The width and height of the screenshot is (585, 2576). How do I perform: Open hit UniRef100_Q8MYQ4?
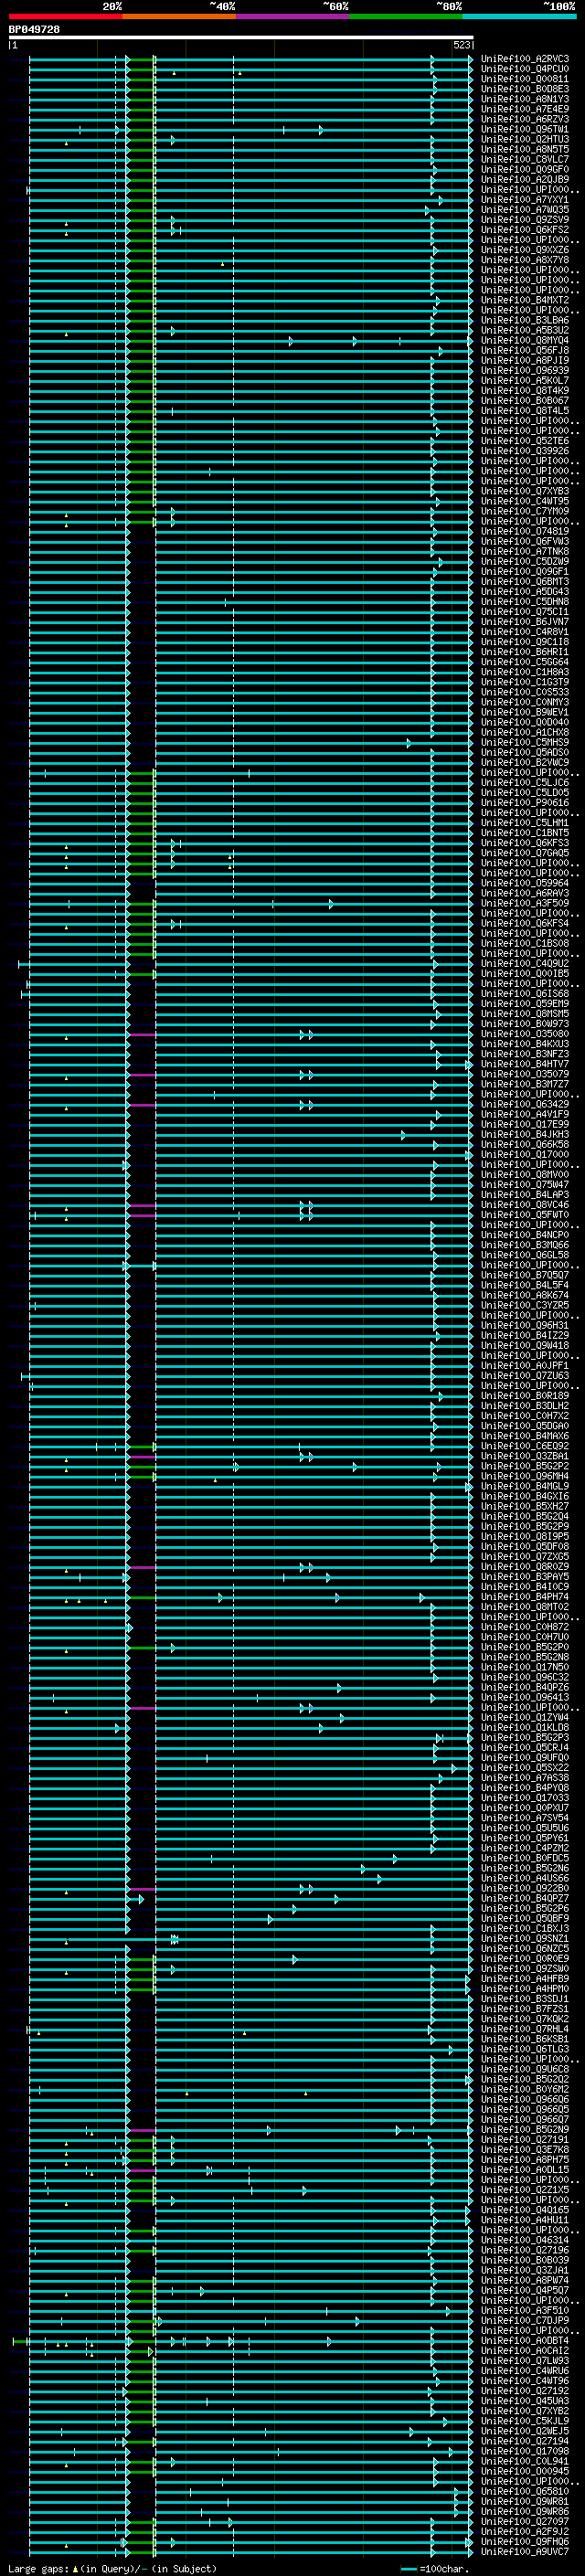(525, 340)
